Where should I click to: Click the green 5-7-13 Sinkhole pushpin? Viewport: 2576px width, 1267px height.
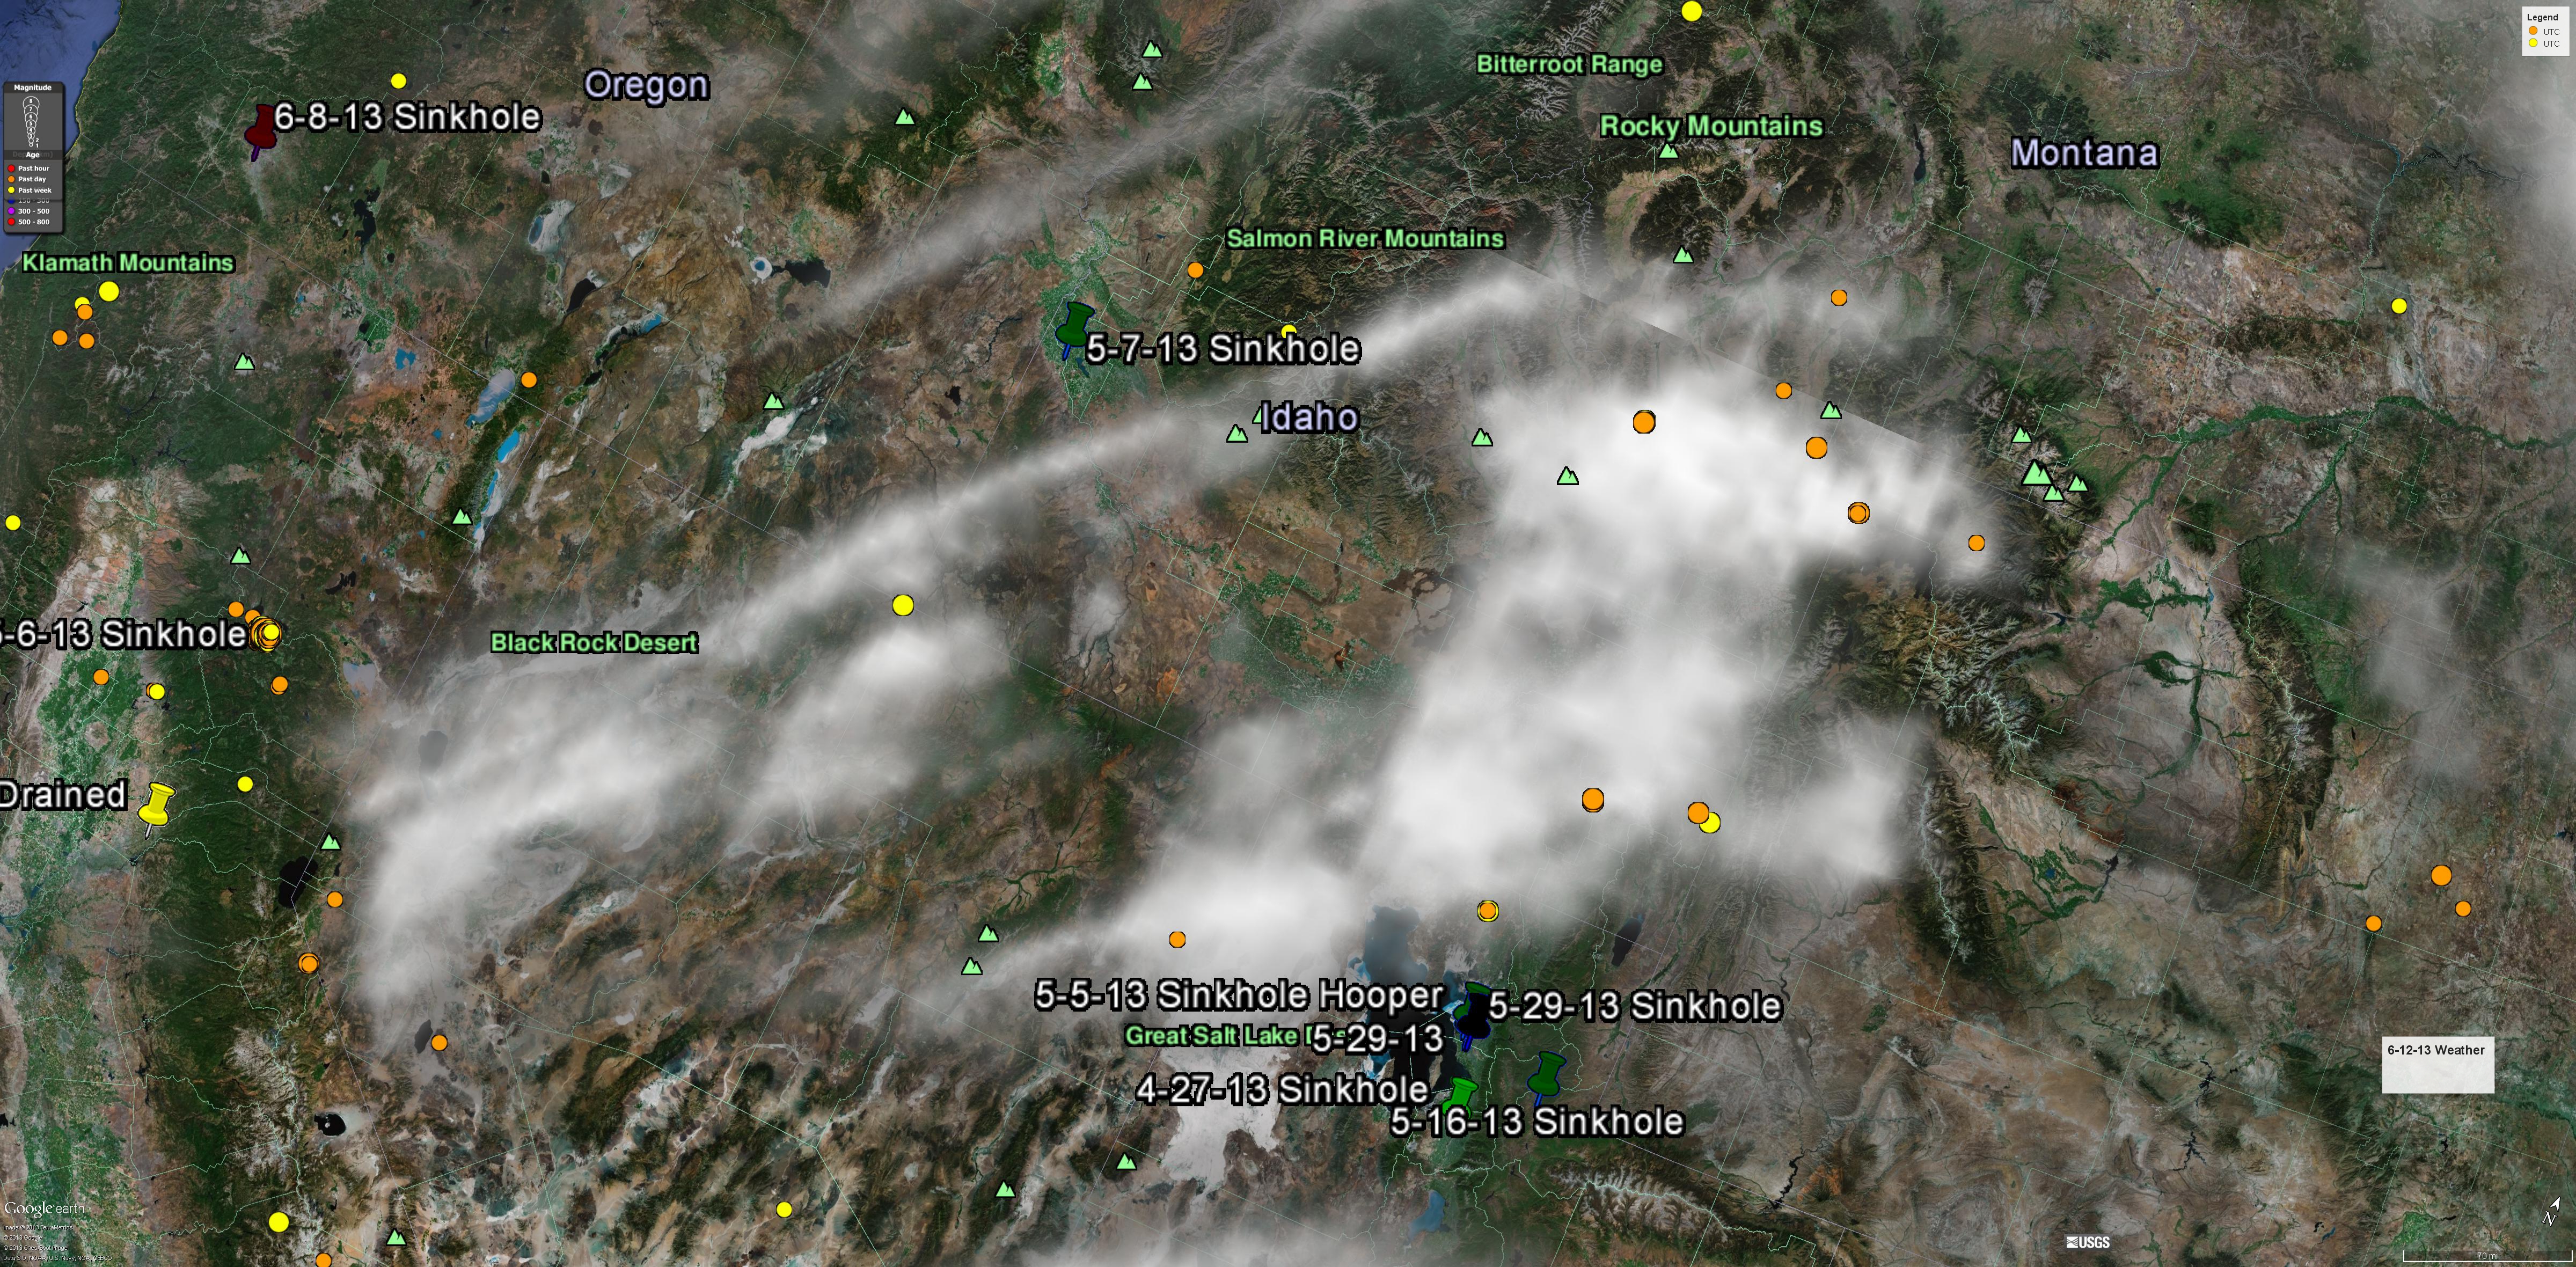pos(1075,327)
